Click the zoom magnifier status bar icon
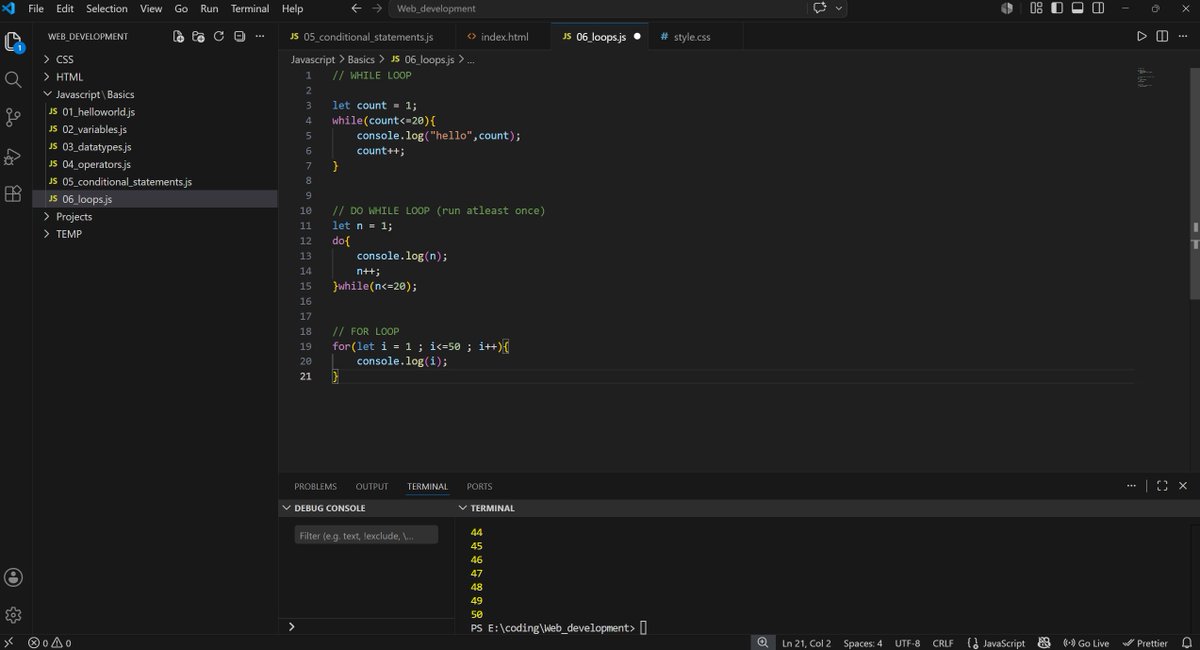Screen dimensions: 1200x650 tap(763, 643)
